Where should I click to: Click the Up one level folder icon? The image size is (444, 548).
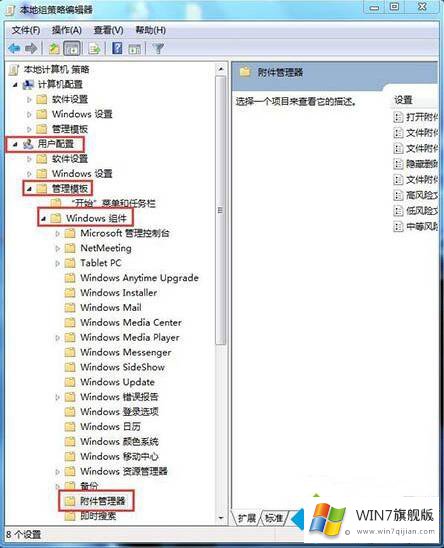pos(54,48)
